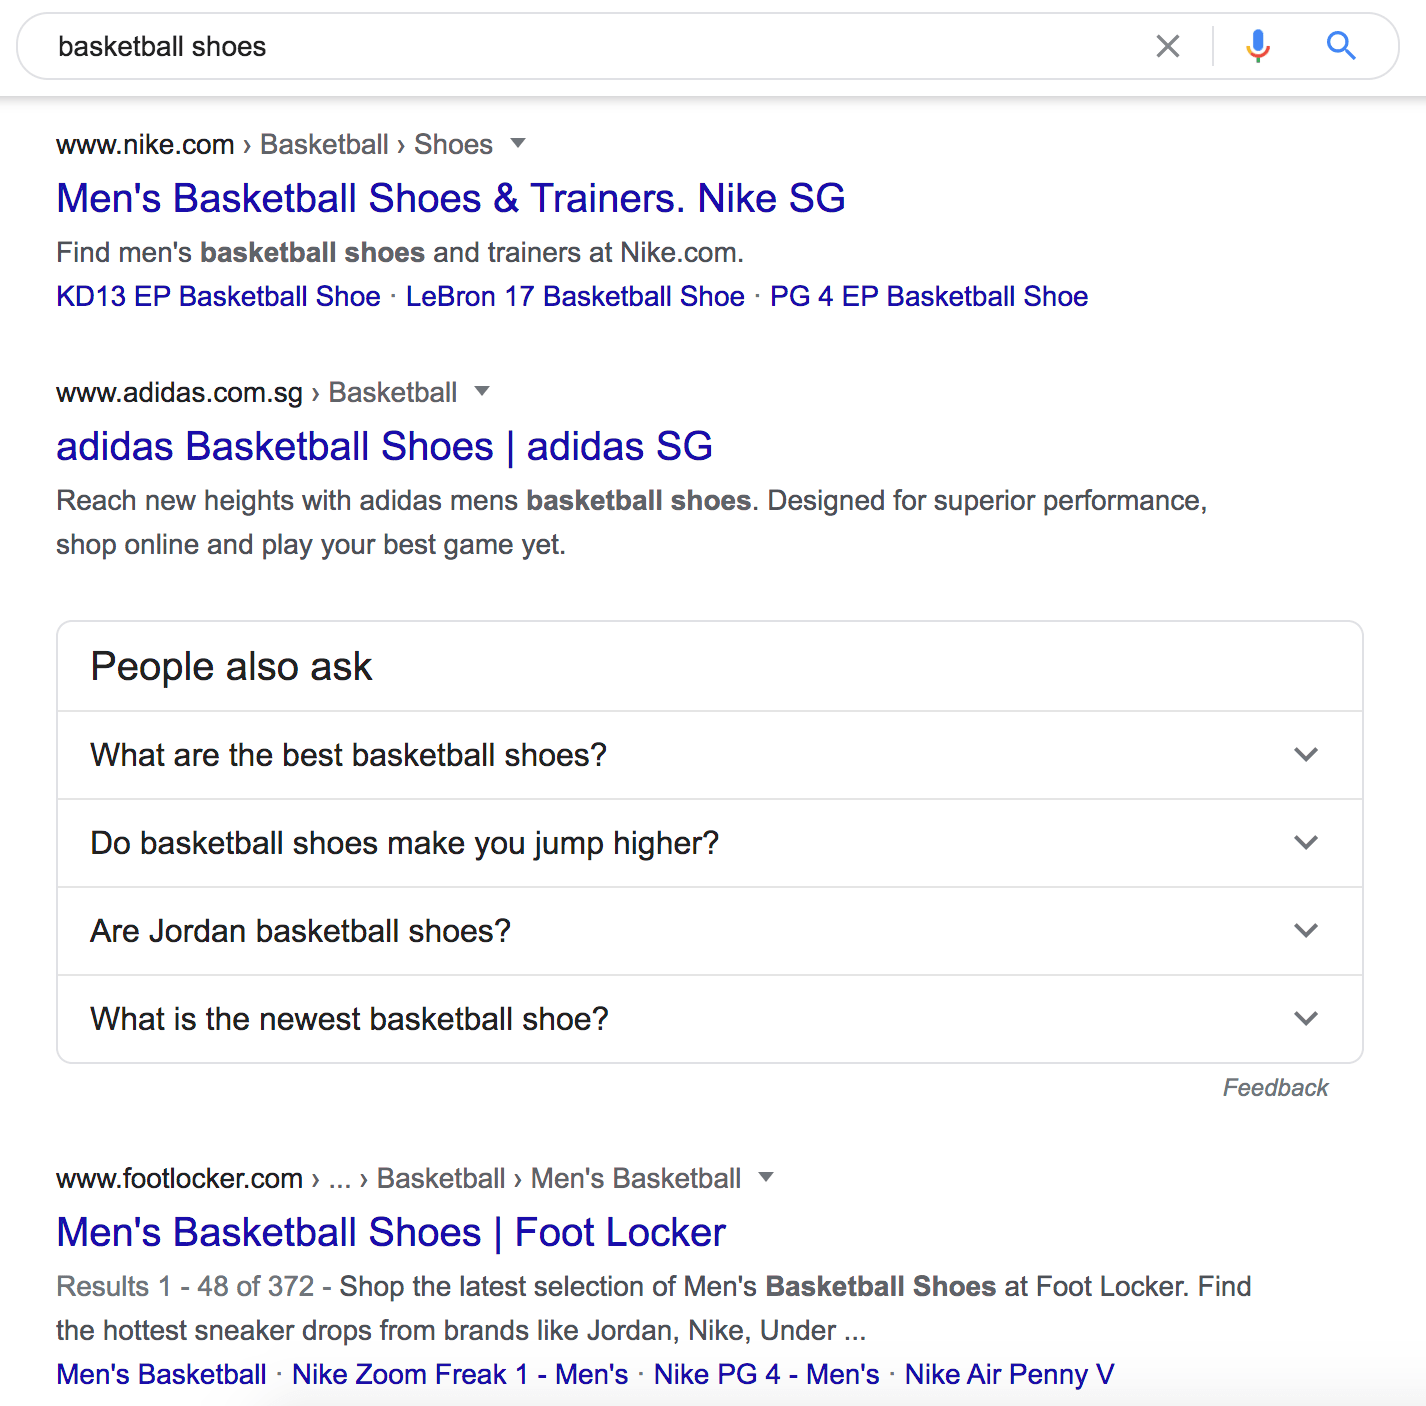The image size is (1426, 1406).
Task: Open the breadcrumb dropdown on adidas result
Action: click(483, 392)
